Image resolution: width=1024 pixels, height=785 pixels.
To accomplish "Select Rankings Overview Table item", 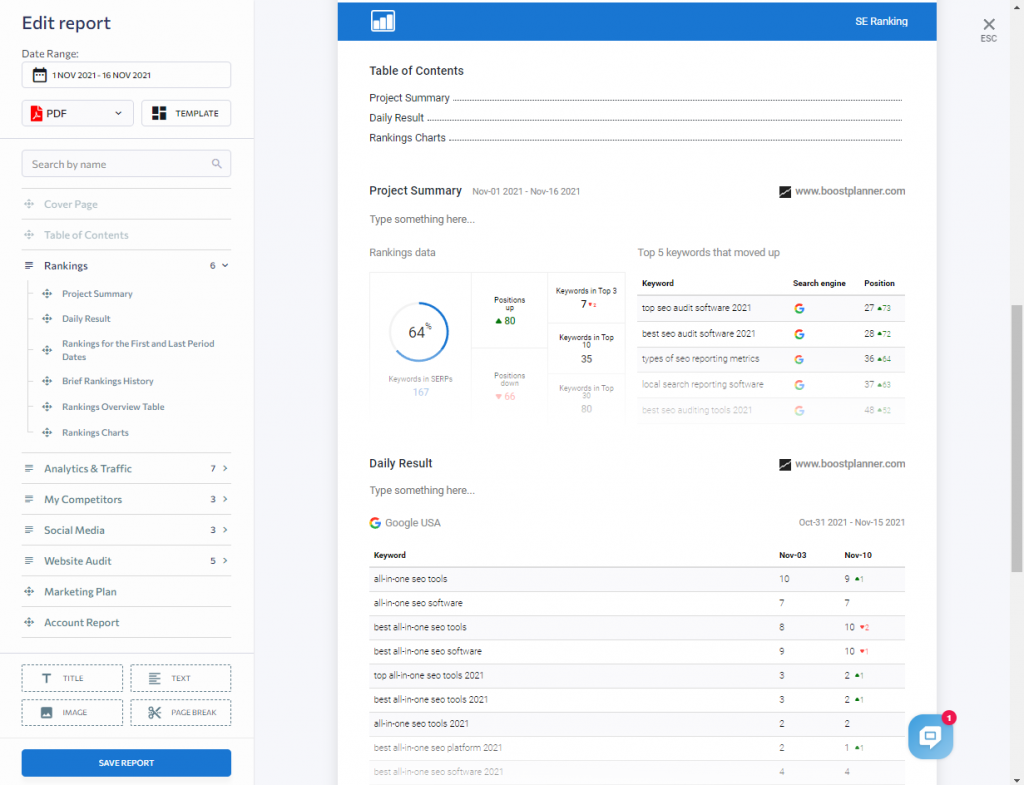I will pos(113,407).
